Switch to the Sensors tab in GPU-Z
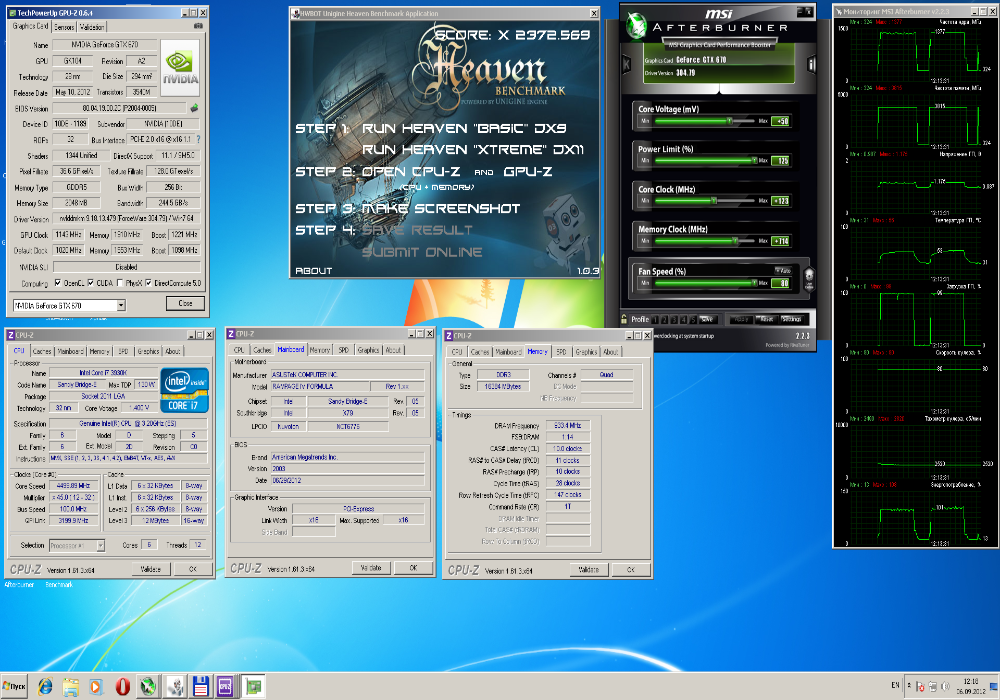The height and width of the screenshot is (700, 1000). 64,27
